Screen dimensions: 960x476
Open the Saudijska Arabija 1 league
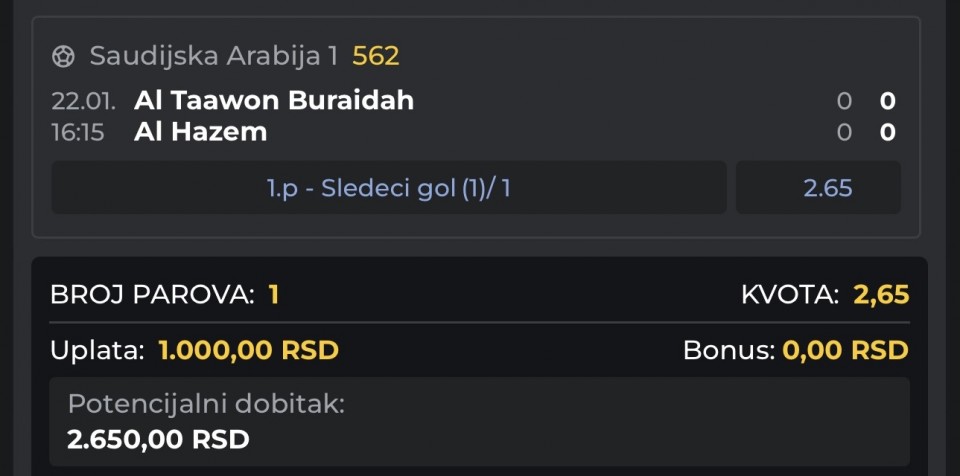(213, 56)
